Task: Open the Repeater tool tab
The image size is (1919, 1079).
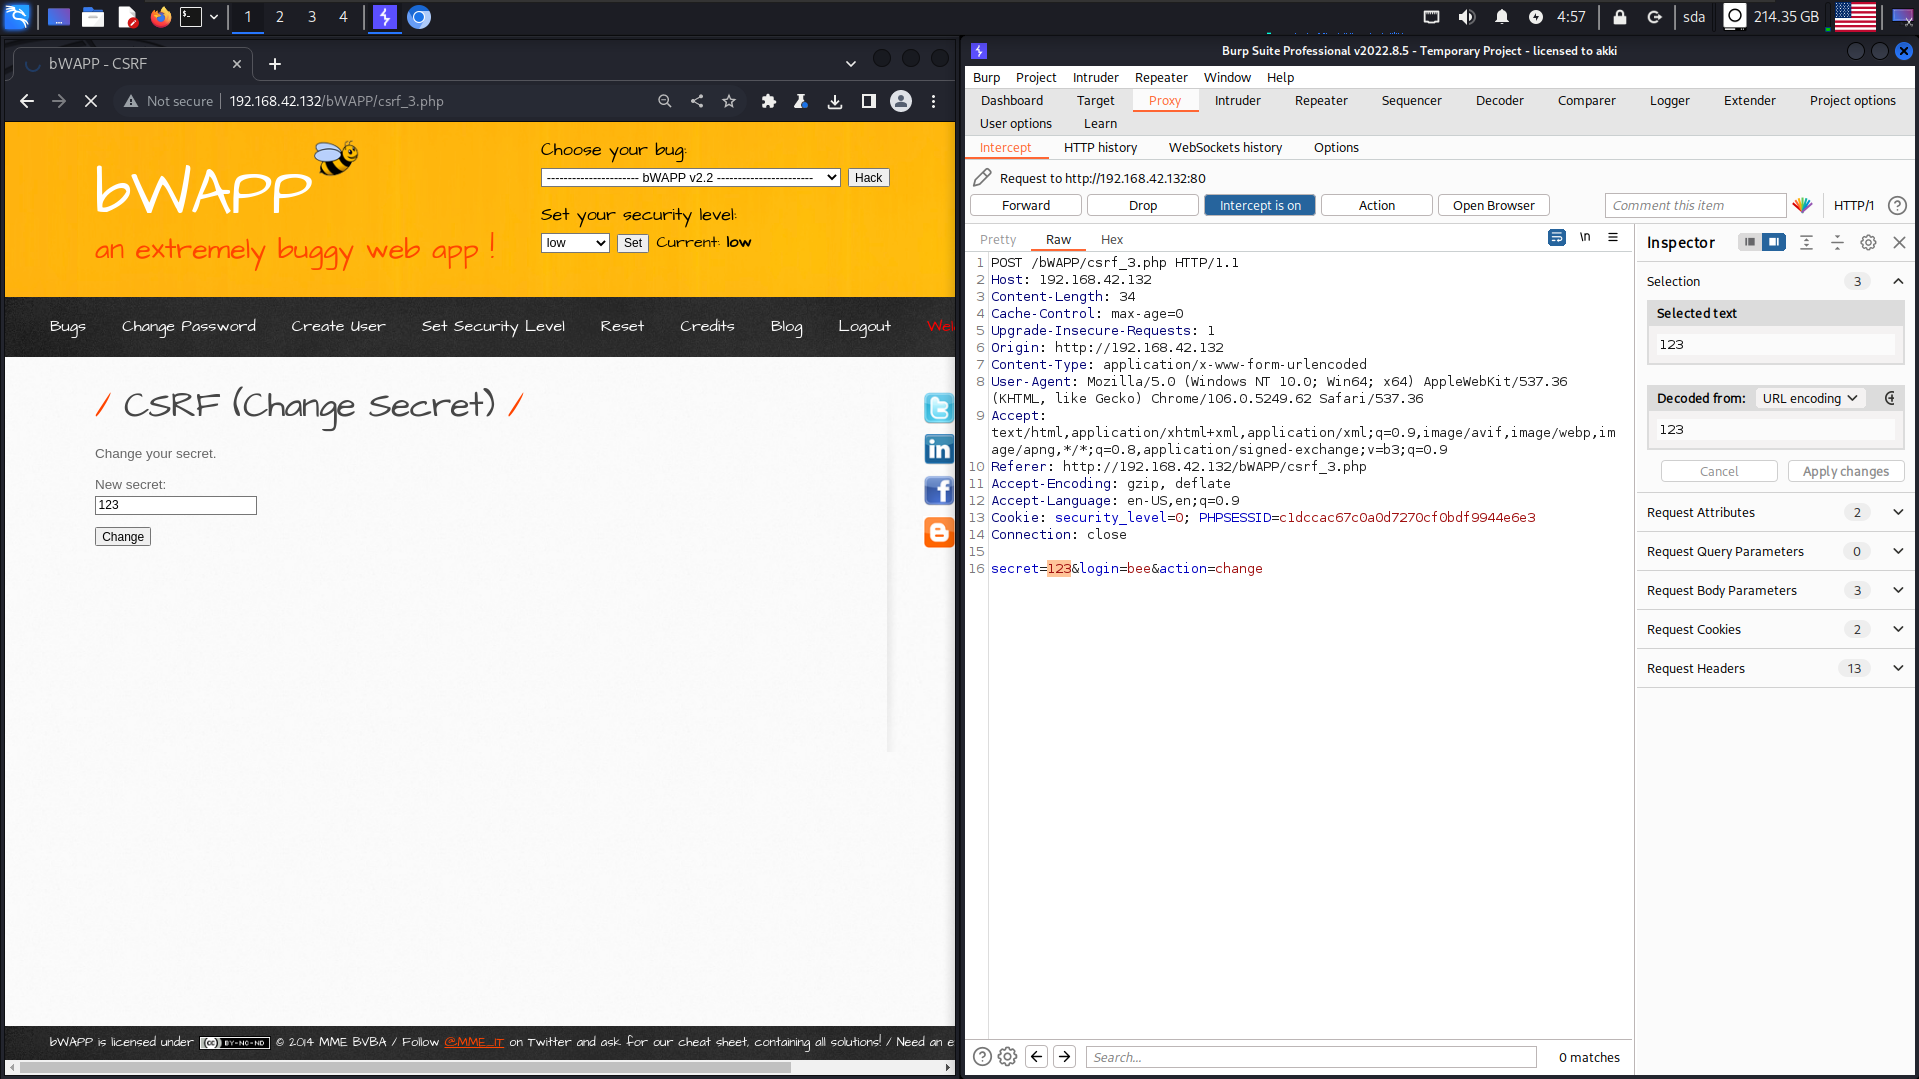Action: coord(1320,100)
